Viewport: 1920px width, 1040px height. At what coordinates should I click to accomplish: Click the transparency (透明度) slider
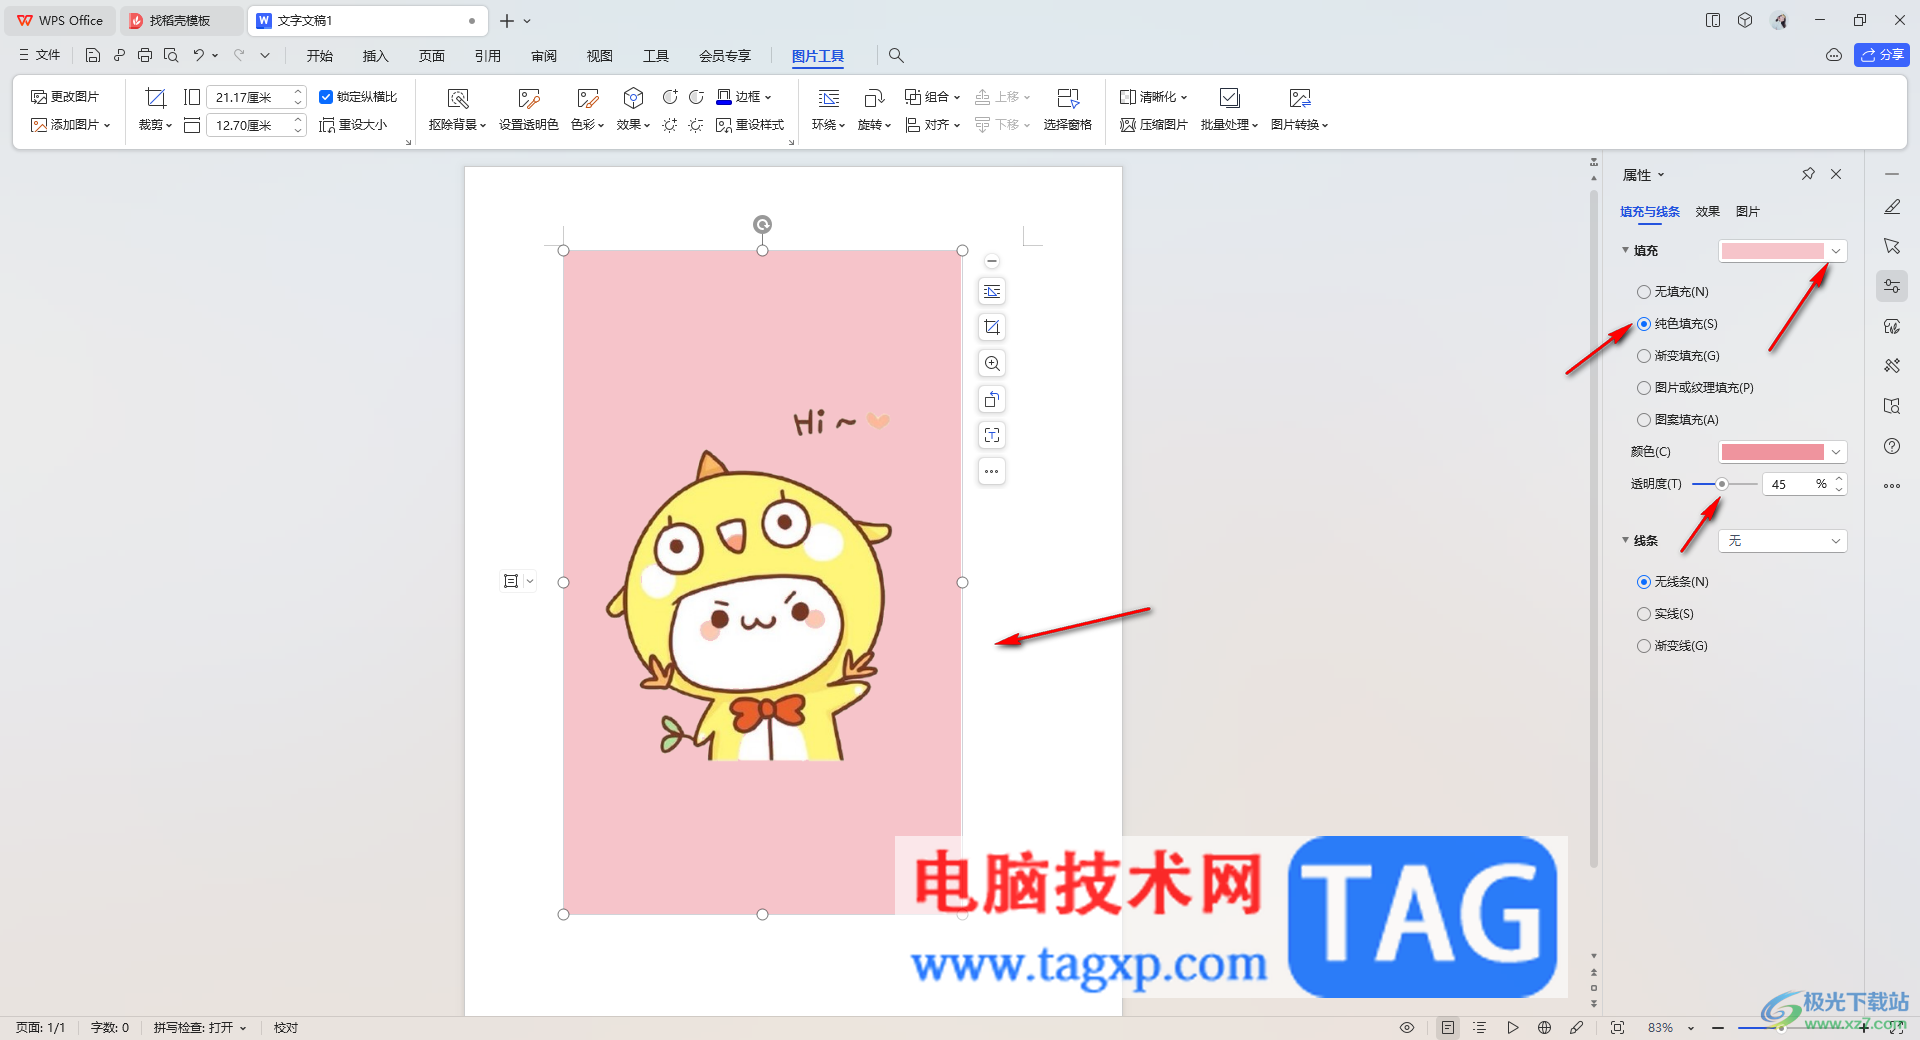click(1724, 484)
